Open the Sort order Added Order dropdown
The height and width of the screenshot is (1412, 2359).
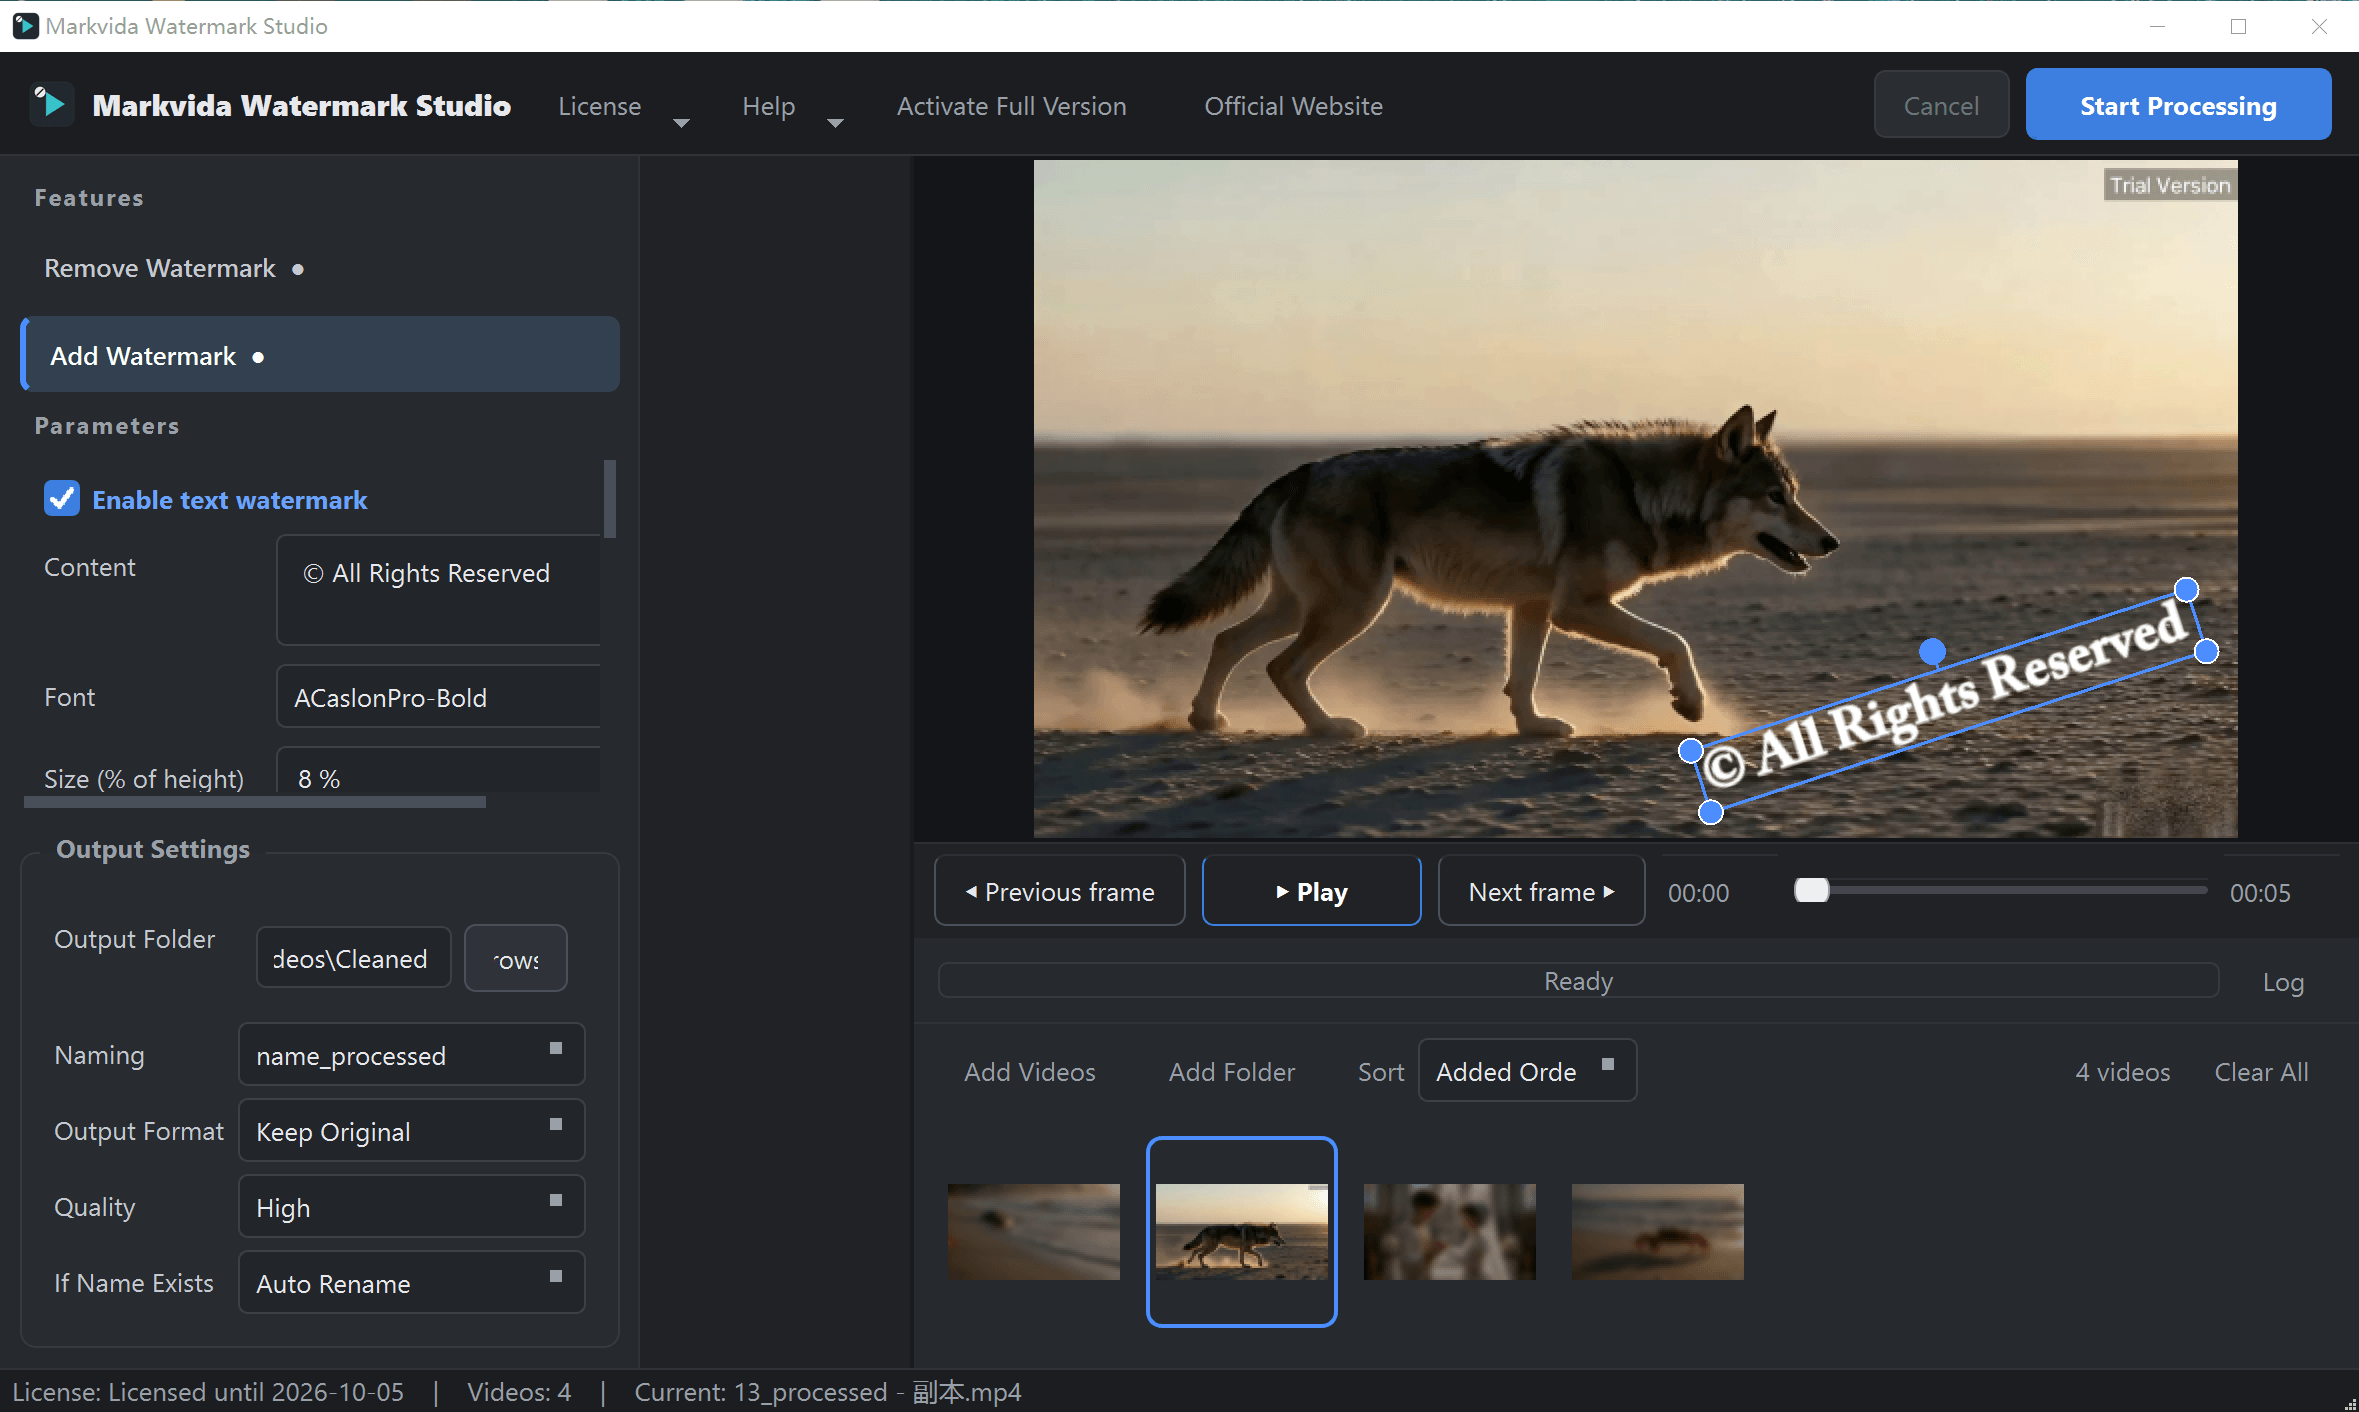click(1527, 1071)
